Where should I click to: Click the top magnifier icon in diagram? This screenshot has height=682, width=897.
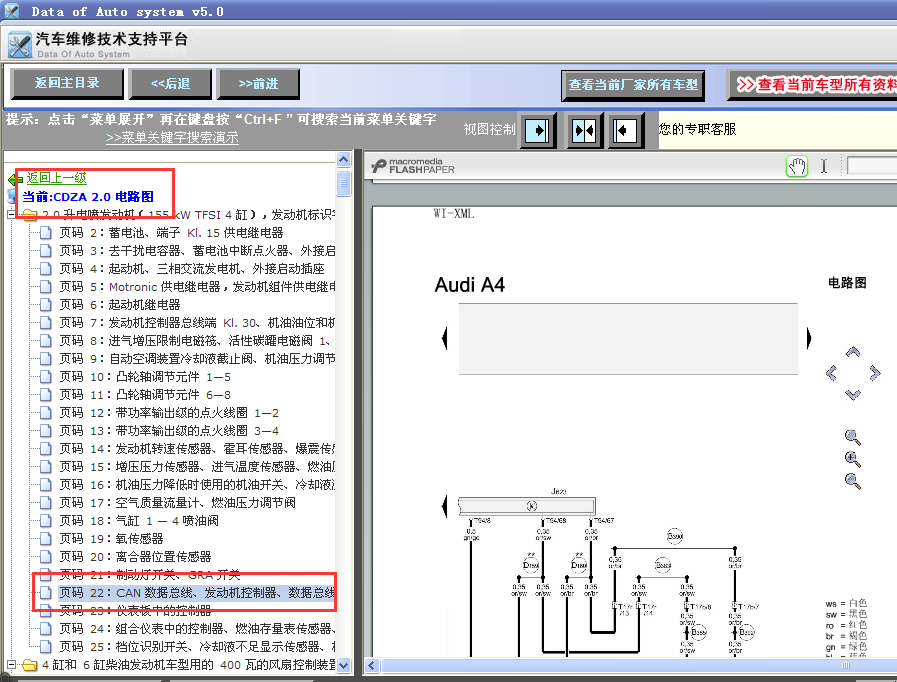point(852,437)
